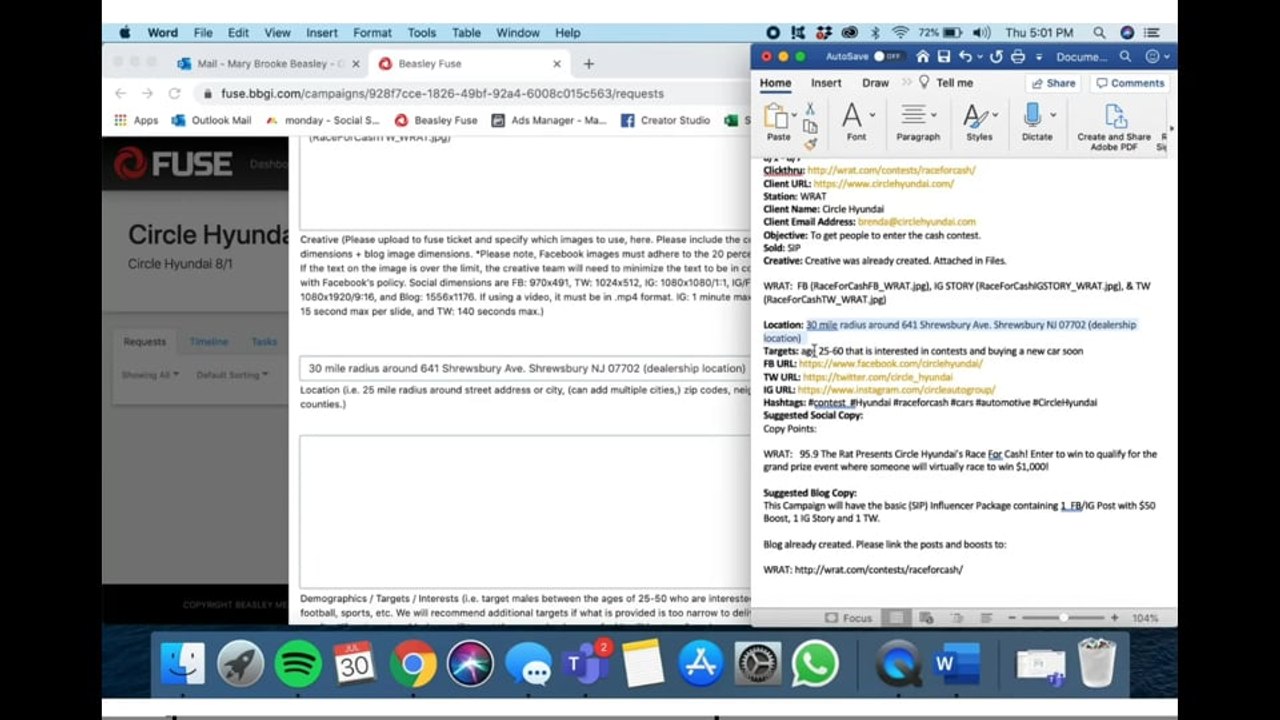Open the Creator Studio bookmark
This screenshot has height=720, width=1280.
665,120
